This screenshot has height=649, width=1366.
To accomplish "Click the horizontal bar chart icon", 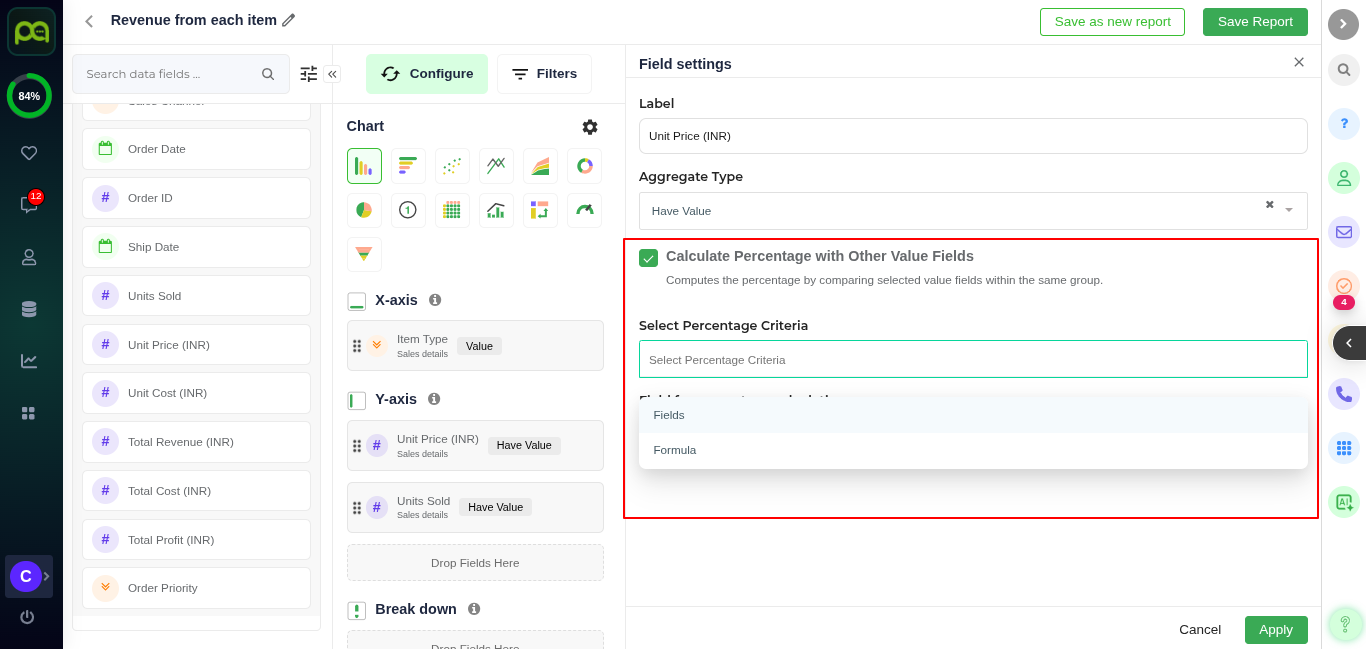I will (x=408, y=166).
